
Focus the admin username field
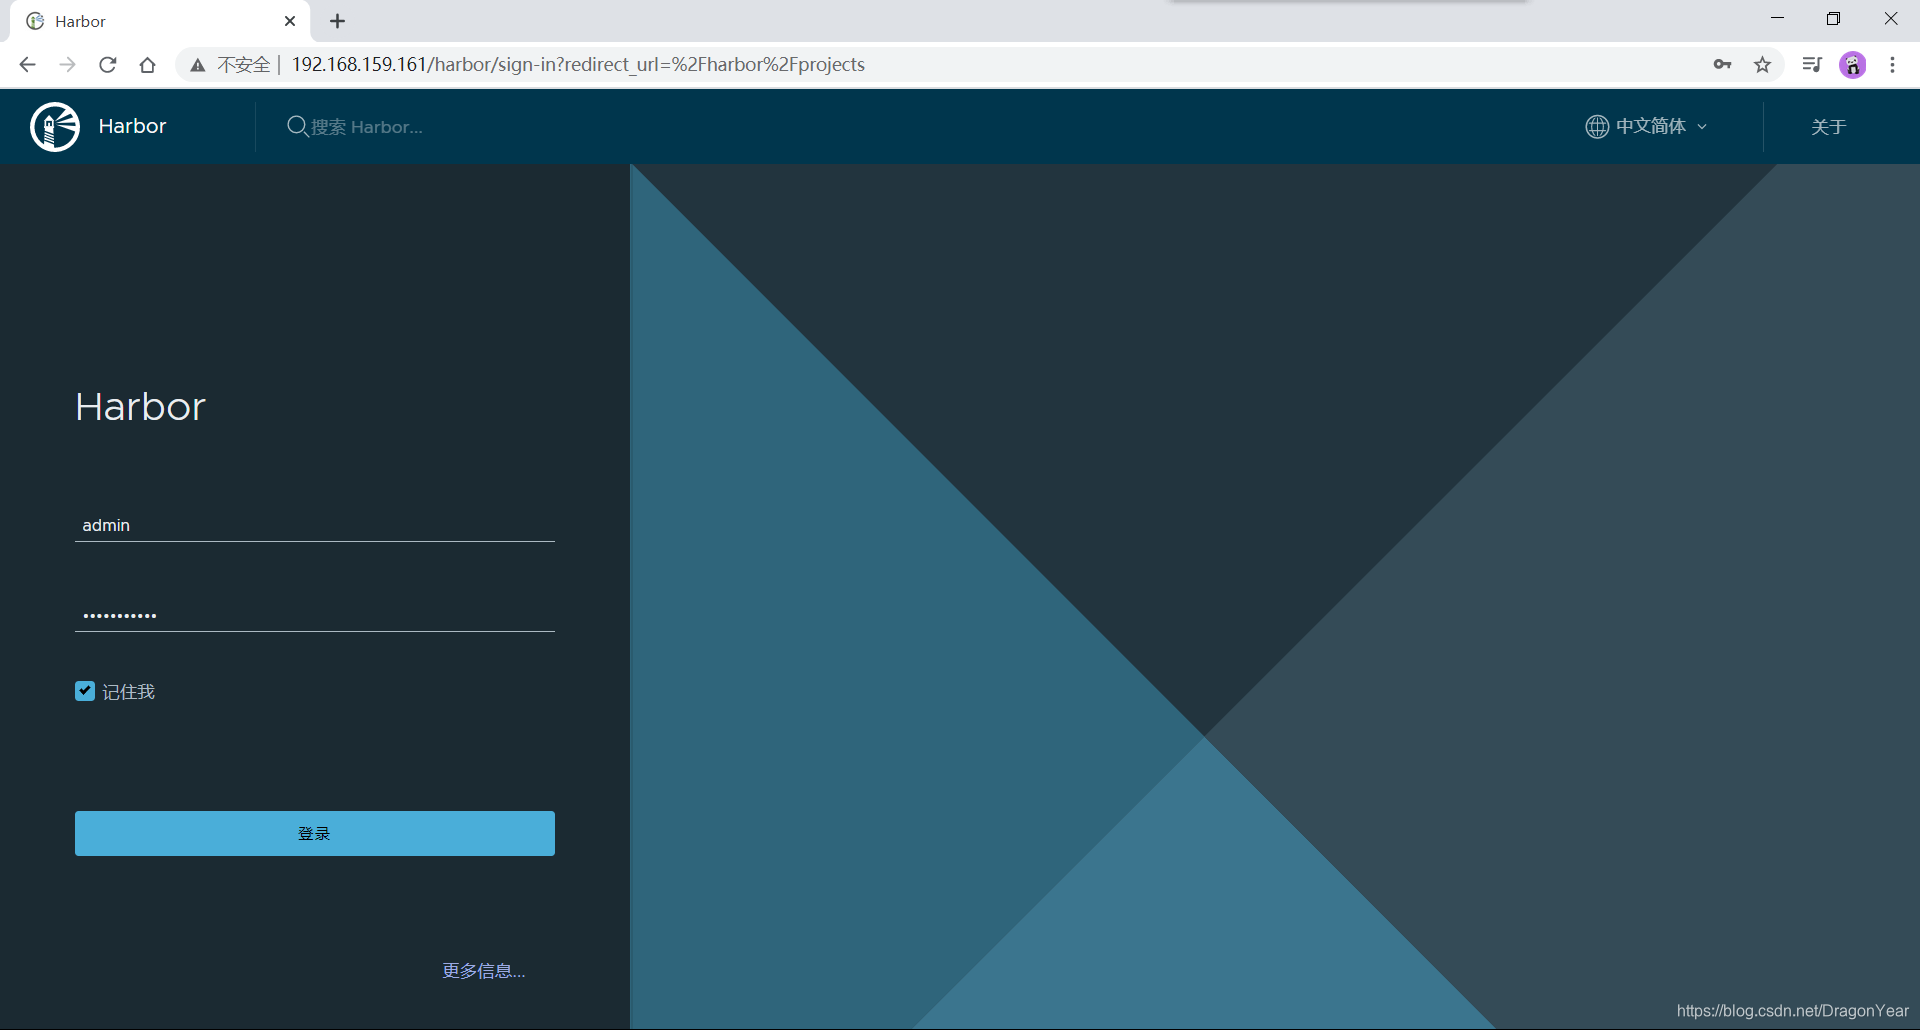click(x=315, y=525)
